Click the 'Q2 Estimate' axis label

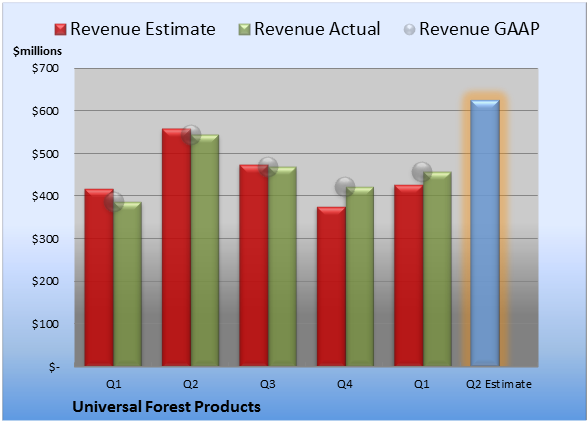click(x=499, y=384)
